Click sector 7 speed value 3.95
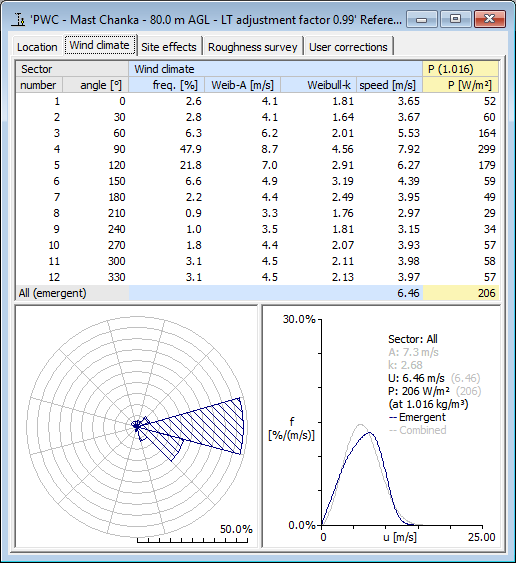Screen dimensions: 516x563 coord(409,197)
